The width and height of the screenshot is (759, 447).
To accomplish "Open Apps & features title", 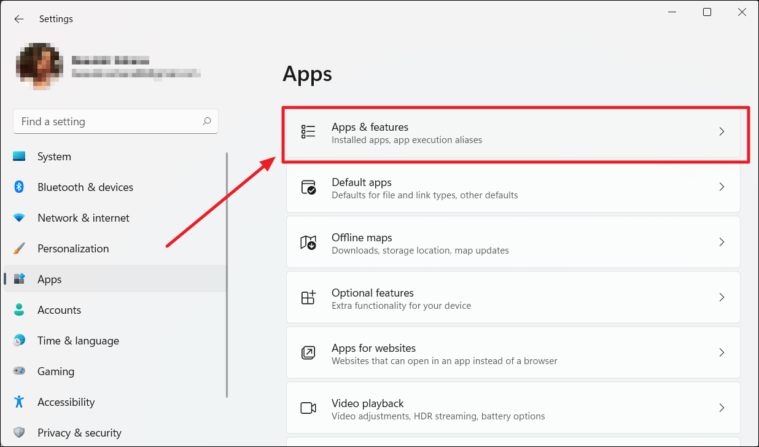I will point(370,127).
